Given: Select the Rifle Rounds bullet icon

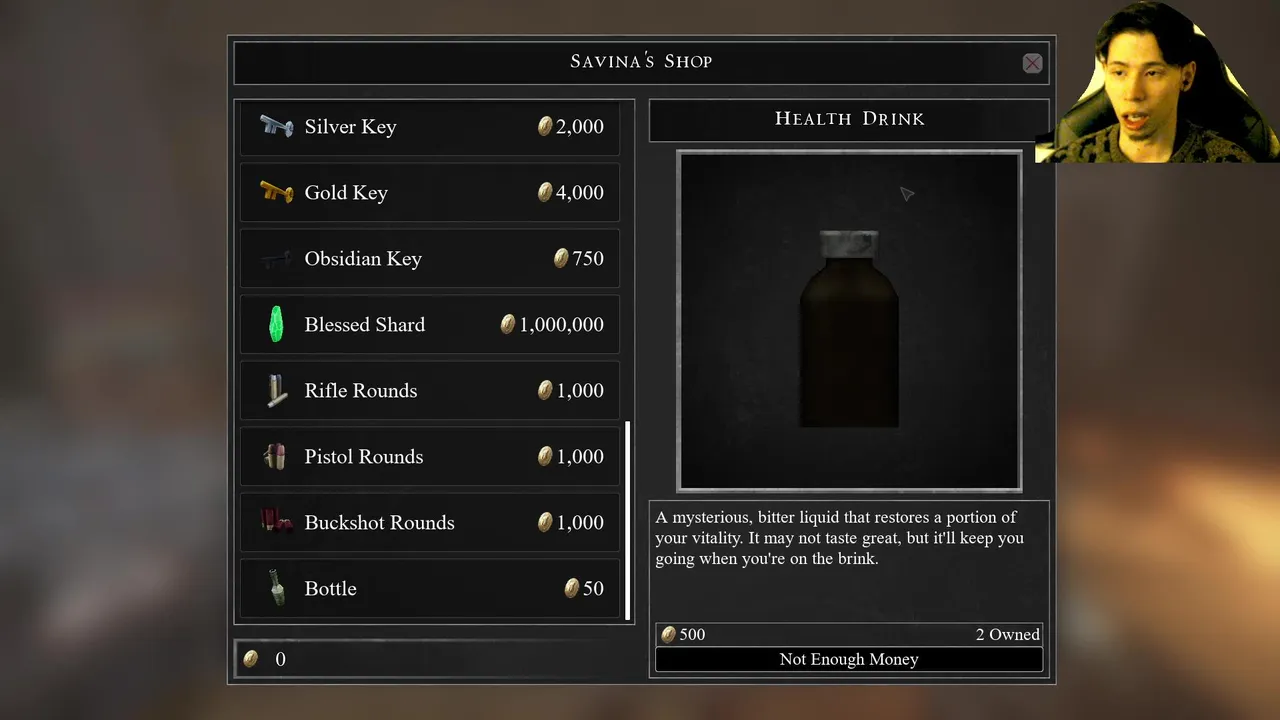Looking at the screenshot, I should tap(276, 390).
